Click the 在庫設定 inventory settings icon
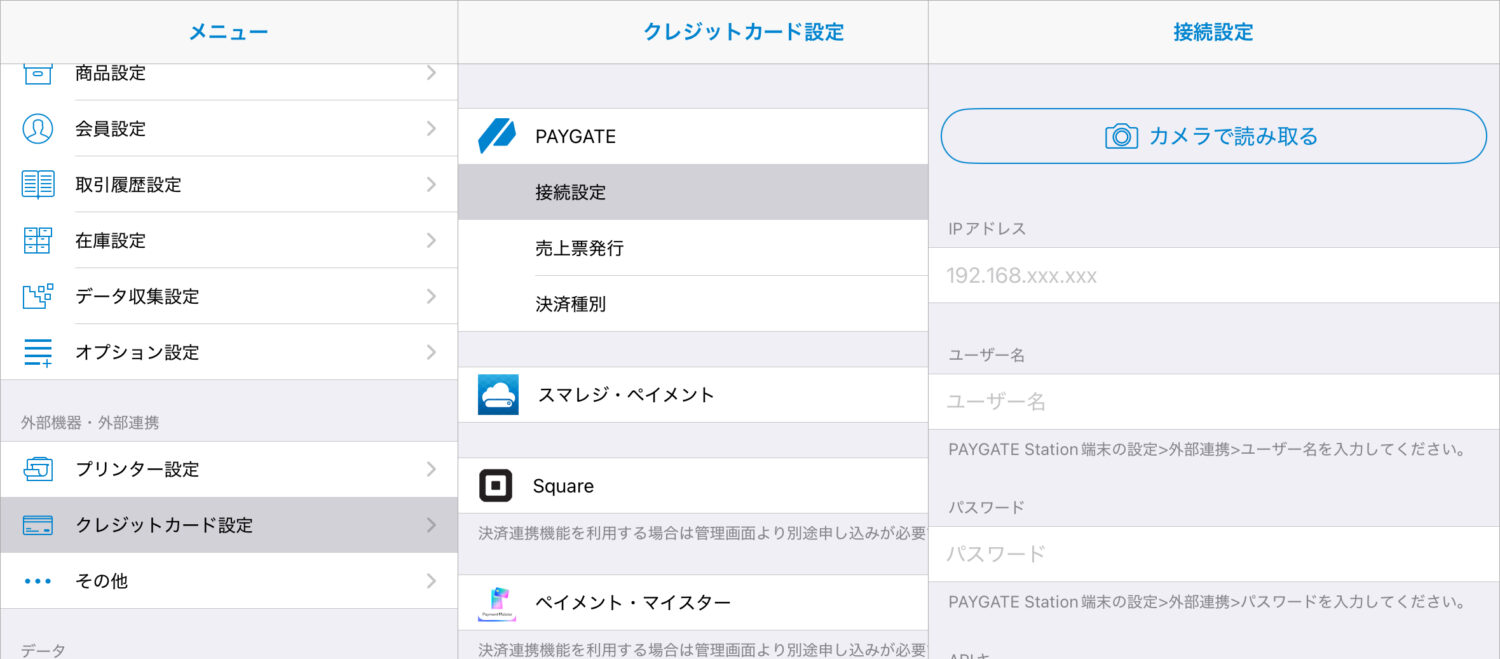The width and height of the screenshot is (1500, 659). point(37,241)
